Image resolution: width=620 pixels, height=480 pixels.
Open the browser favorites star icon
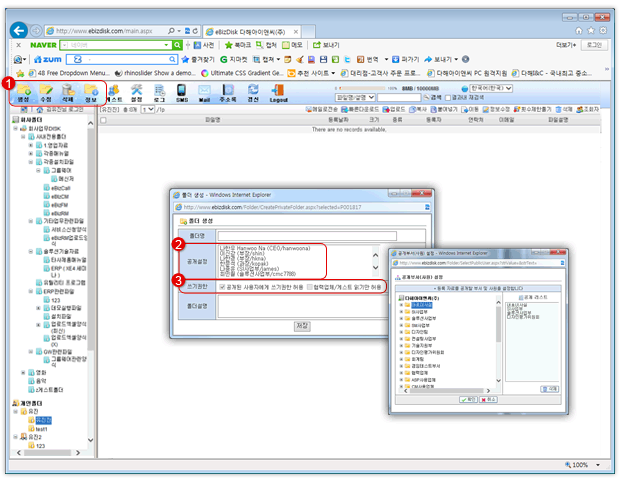point(591,30)
